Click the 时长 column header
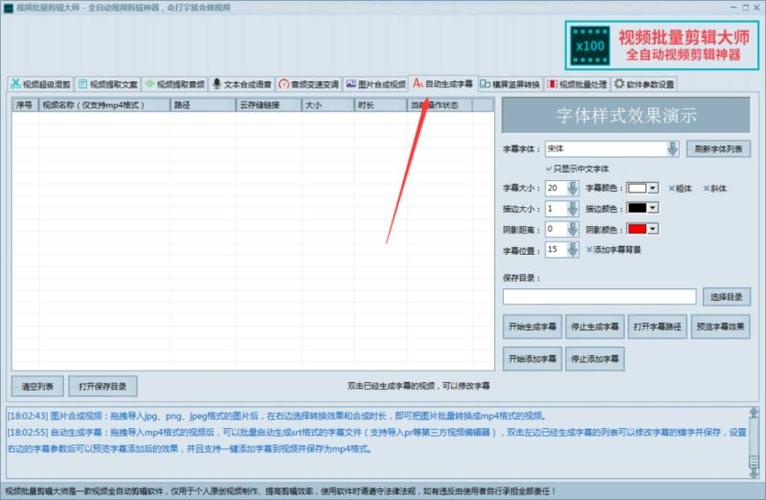The width and height of the screenshot is (766, 500). click(381, 105)
